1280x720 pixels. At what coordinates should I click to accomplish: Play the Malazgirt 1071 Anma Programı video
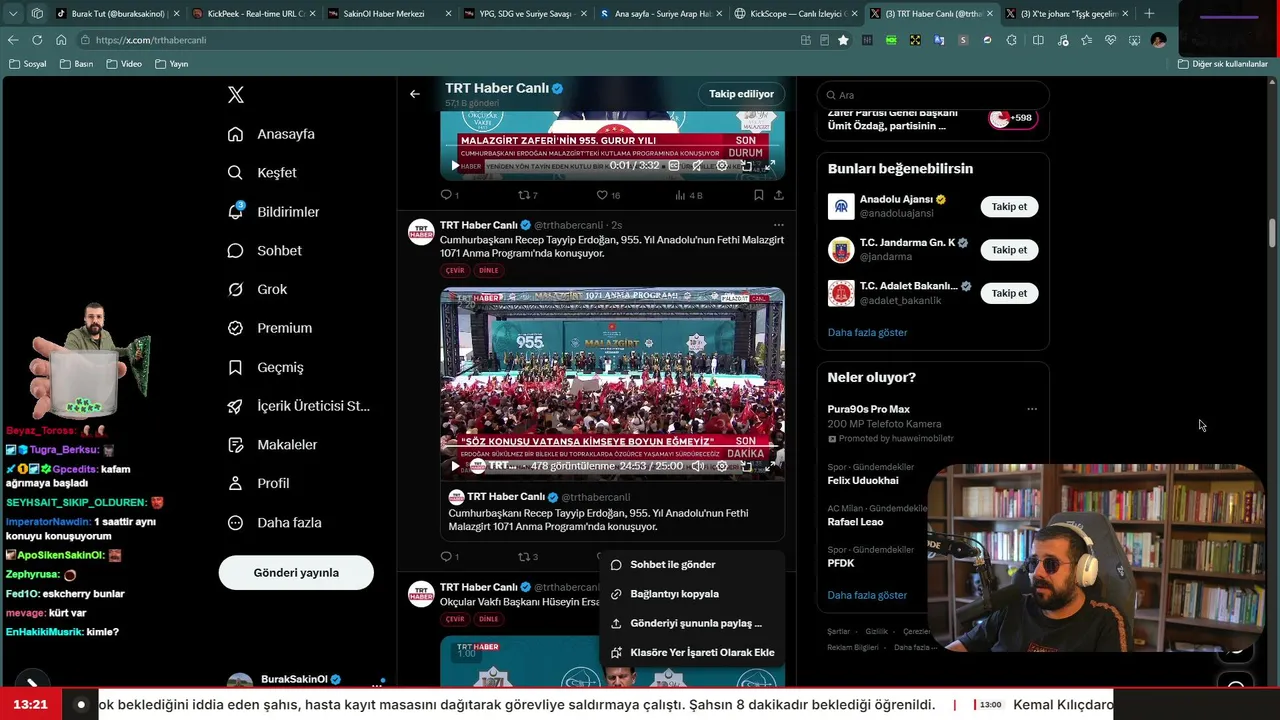pyautogui.click(x=455, y=466)
